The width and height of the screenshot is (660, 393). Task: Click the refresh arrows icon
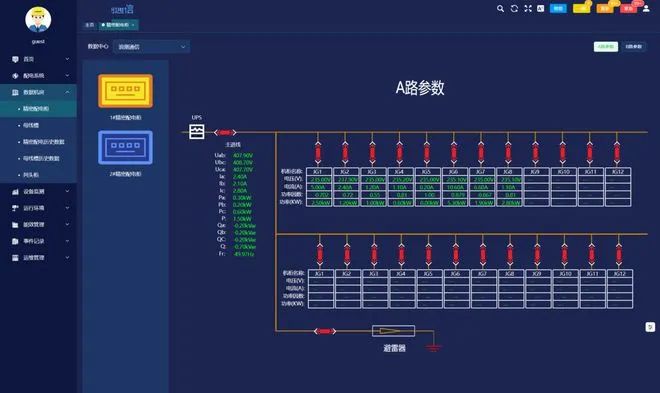514,8
